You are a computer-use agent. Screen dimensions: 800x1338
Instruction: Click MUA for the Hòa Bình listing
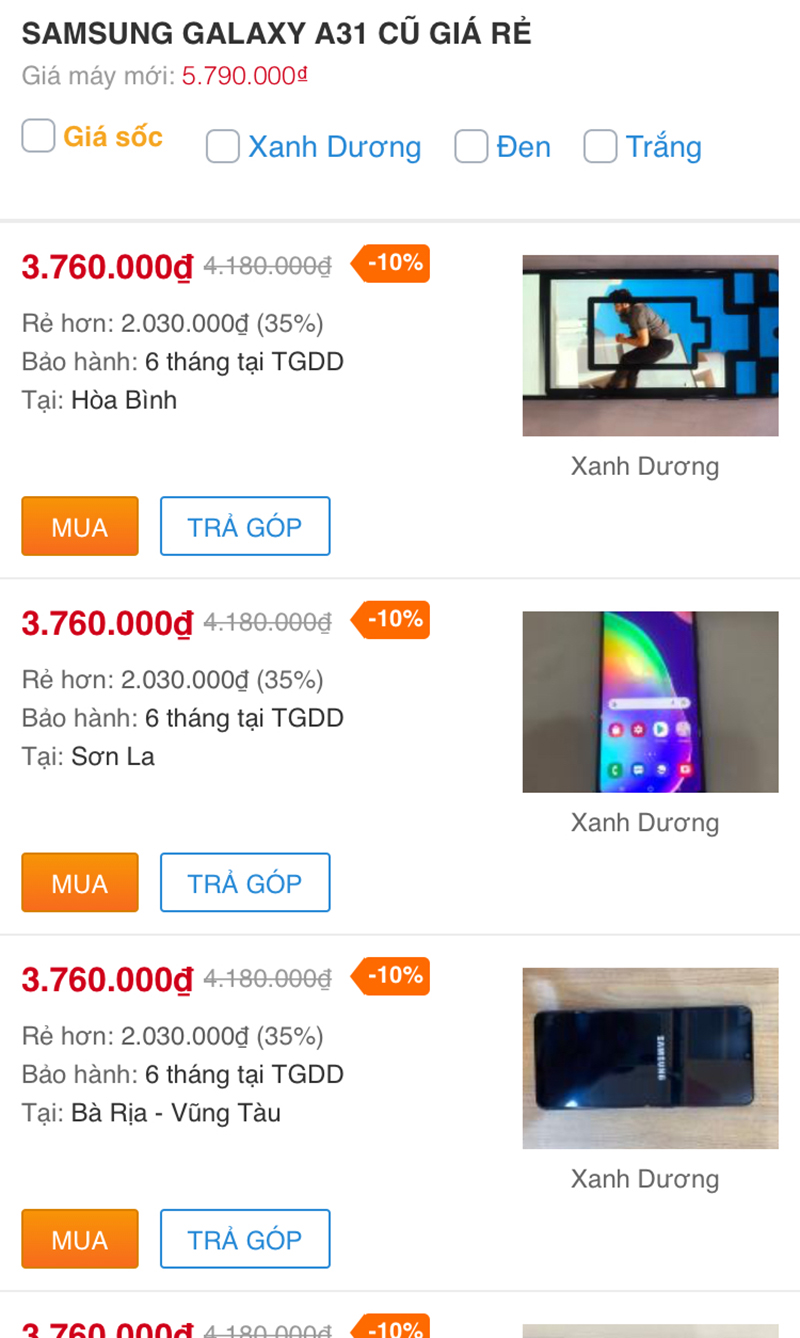coord(80,526)
